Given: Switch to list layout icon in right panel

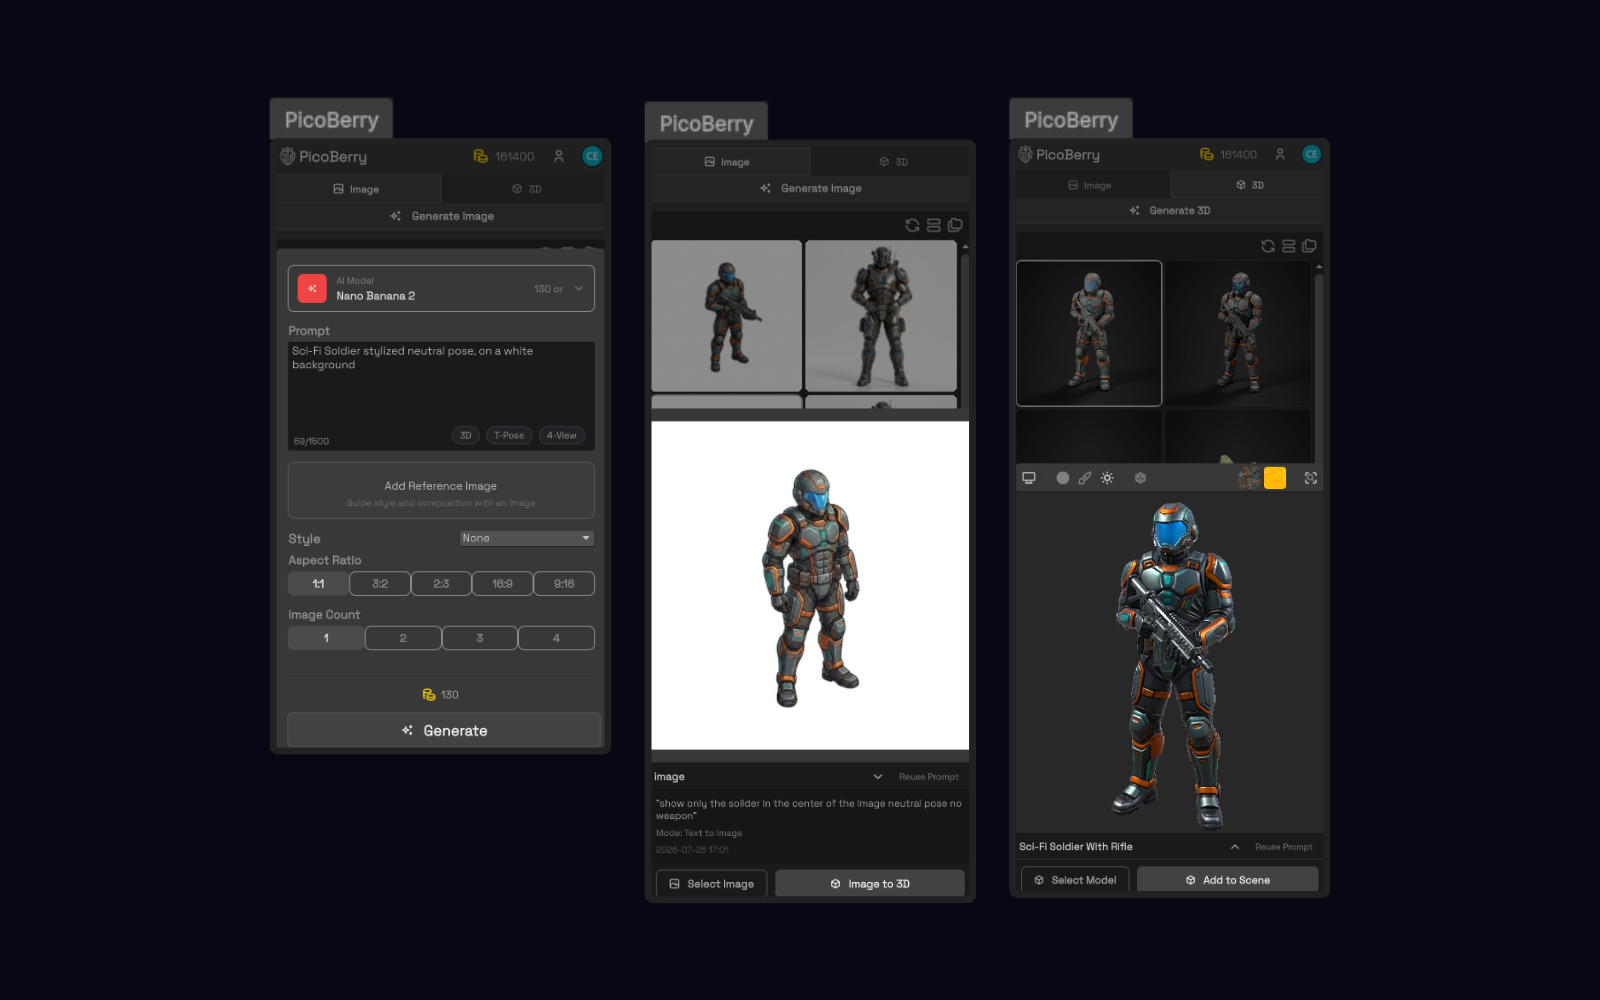Looking at the screenshot, I should click(1289, 246).
